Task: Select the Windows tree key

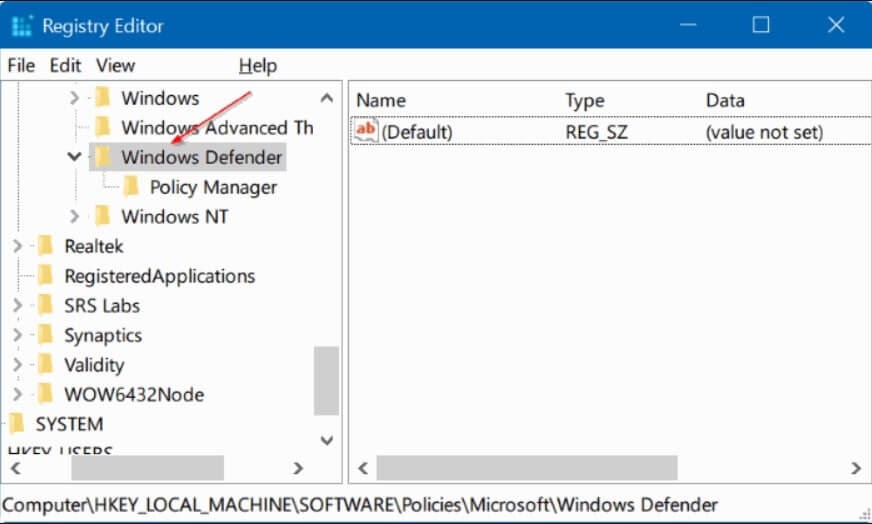Action: click(160, 98)
